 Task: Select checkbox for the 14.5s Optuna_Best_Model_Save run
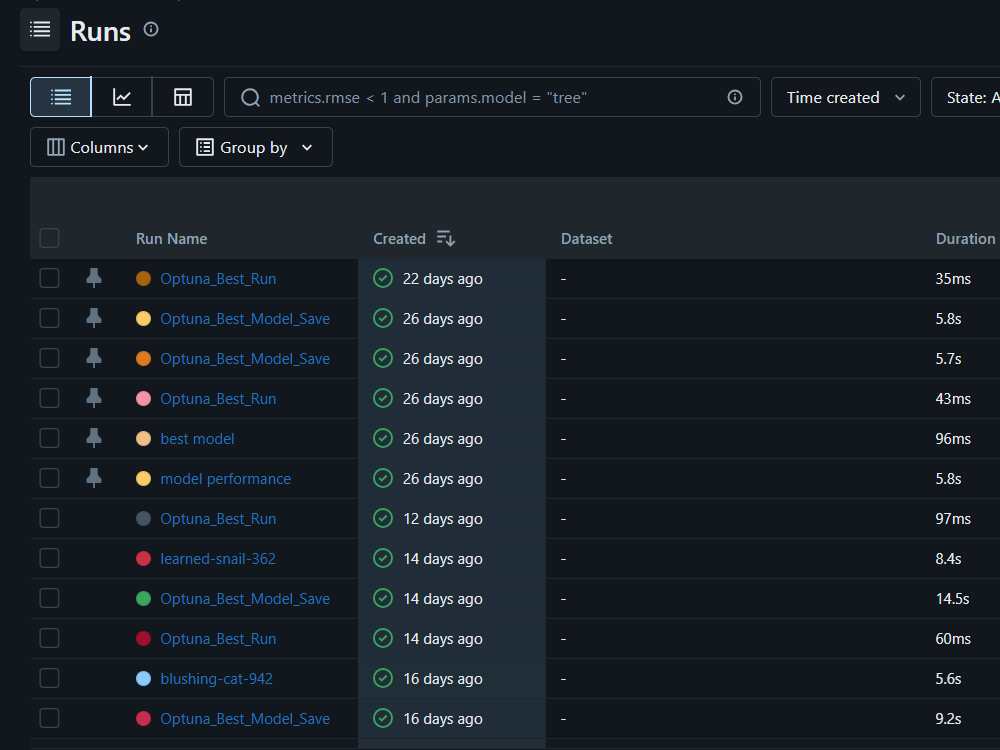coord(49,598)
